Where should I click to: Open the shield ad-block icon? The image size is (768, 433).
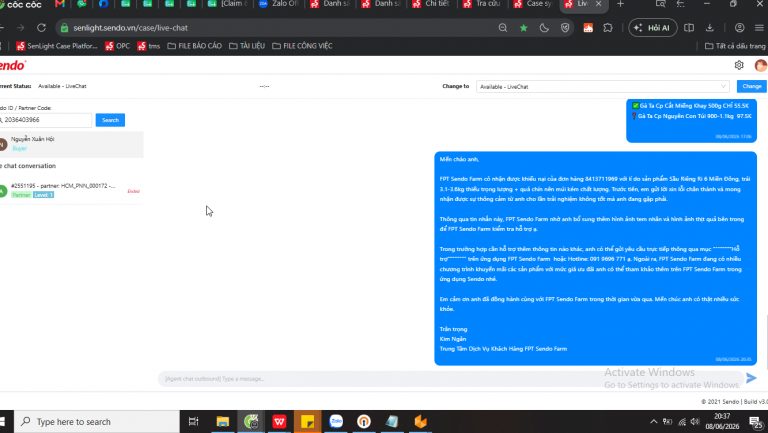pyautogui.click(x=565, y=28)
